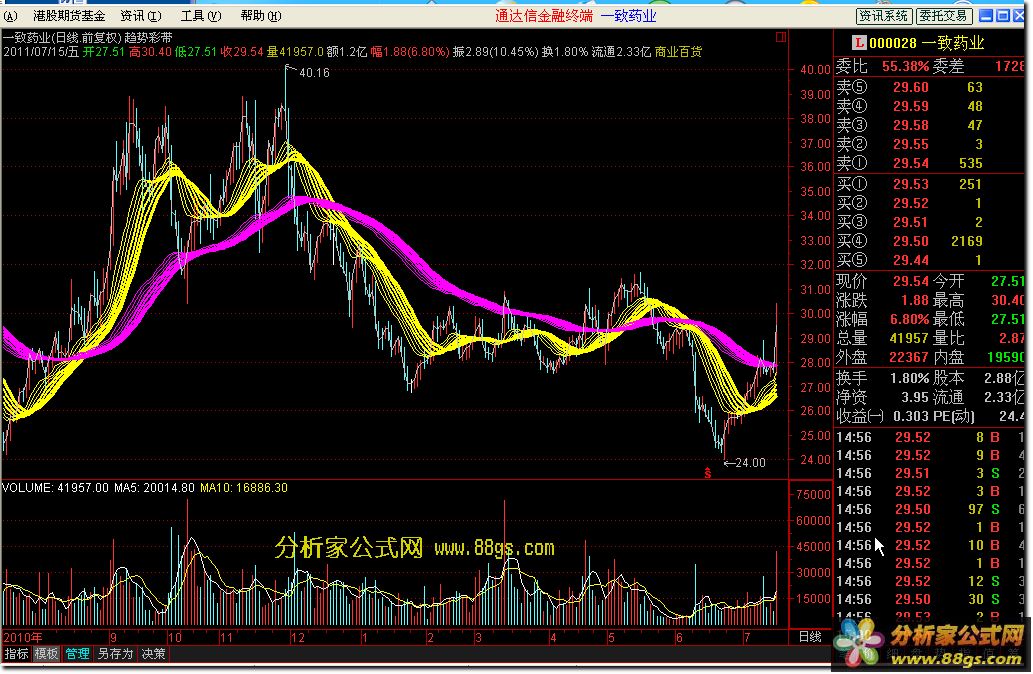Select the 模板 tab at bottom
Viewport: 1033px width, 674px height.
[x=46, y=654]
